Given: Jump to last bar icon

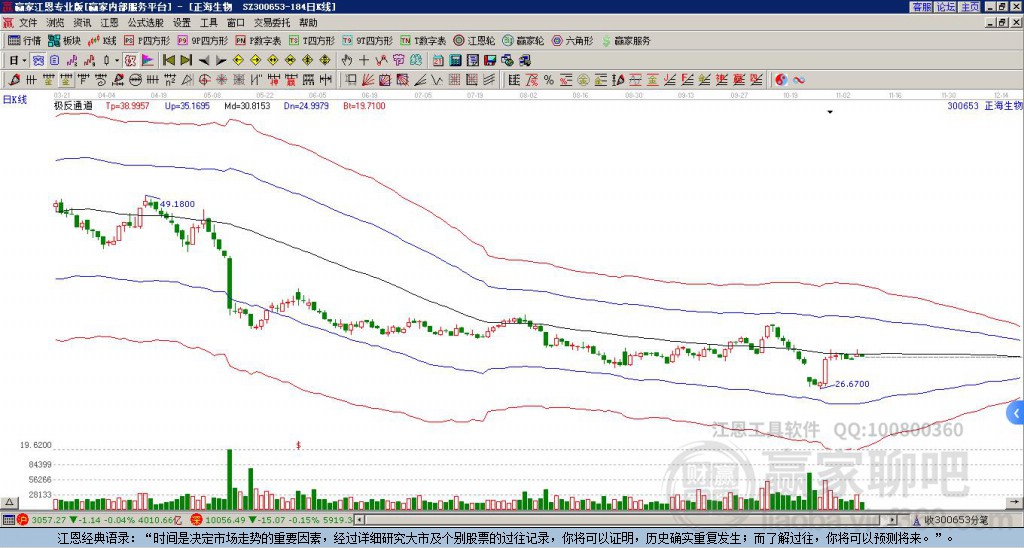Looking at the screenshot, I should click(186, 61).
